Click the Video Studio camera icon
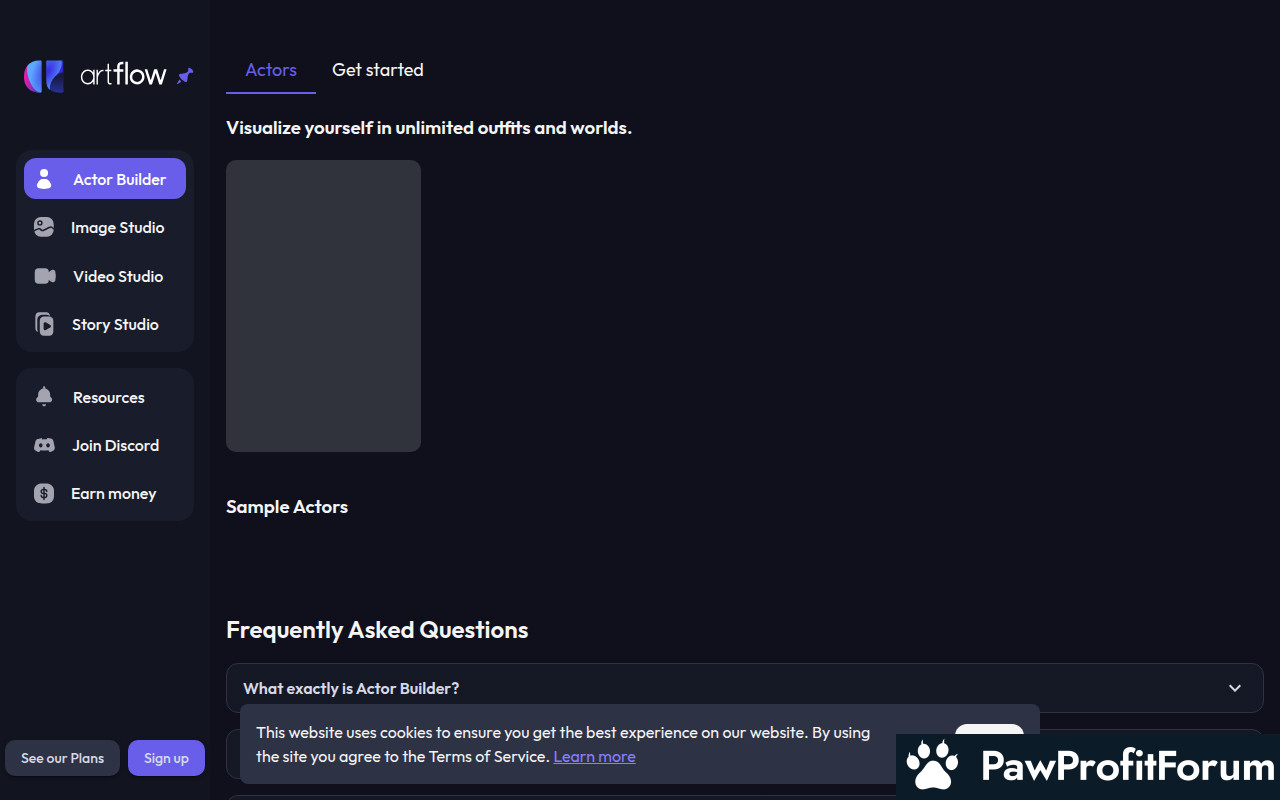The height and width of the screenshot is (800, 1280). pos(45,276)
